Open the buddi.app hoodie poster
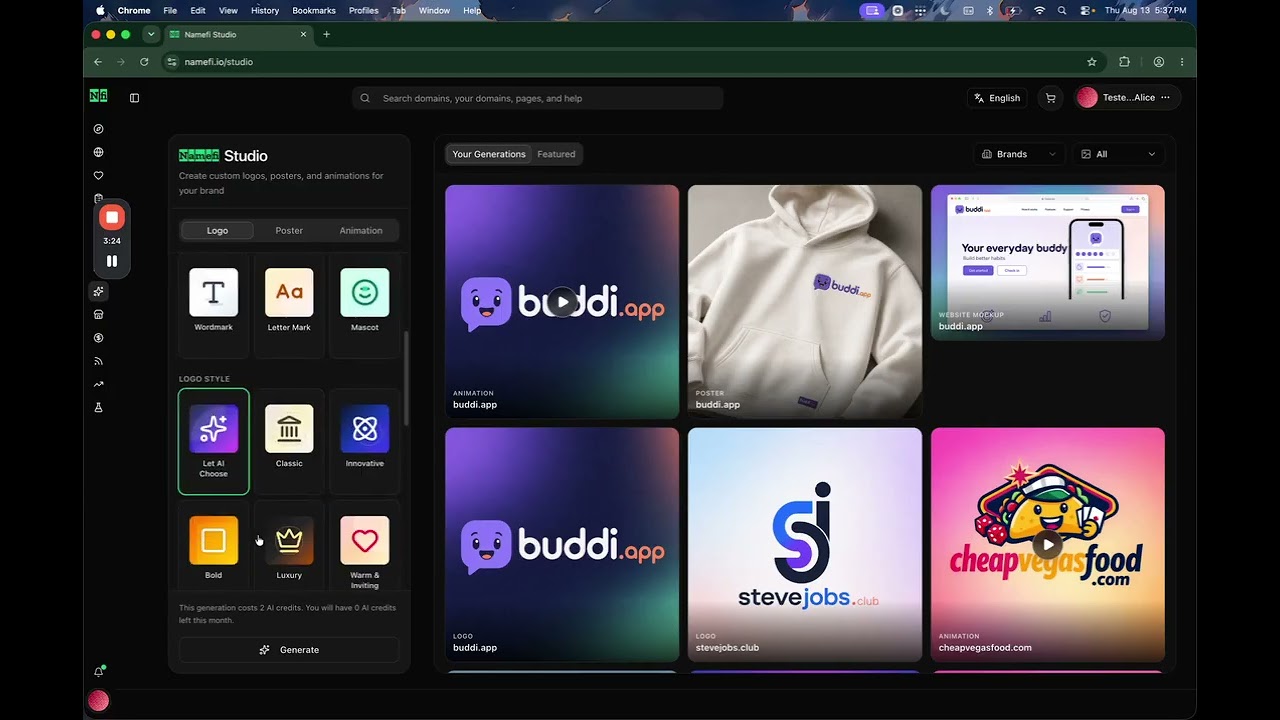The height and width of the screenshot is (720, 1280). coord(805,302)
